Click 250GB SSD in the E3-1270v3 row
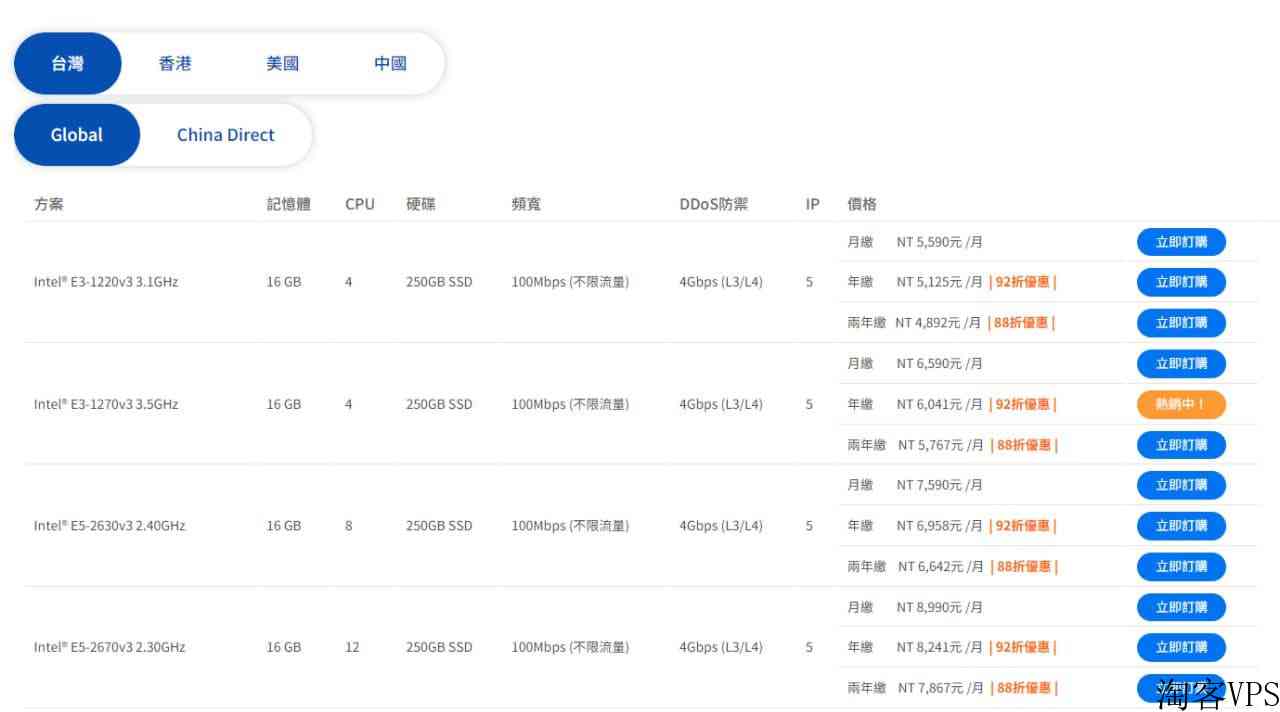The image size is (1280, 712). pos(439,405)
